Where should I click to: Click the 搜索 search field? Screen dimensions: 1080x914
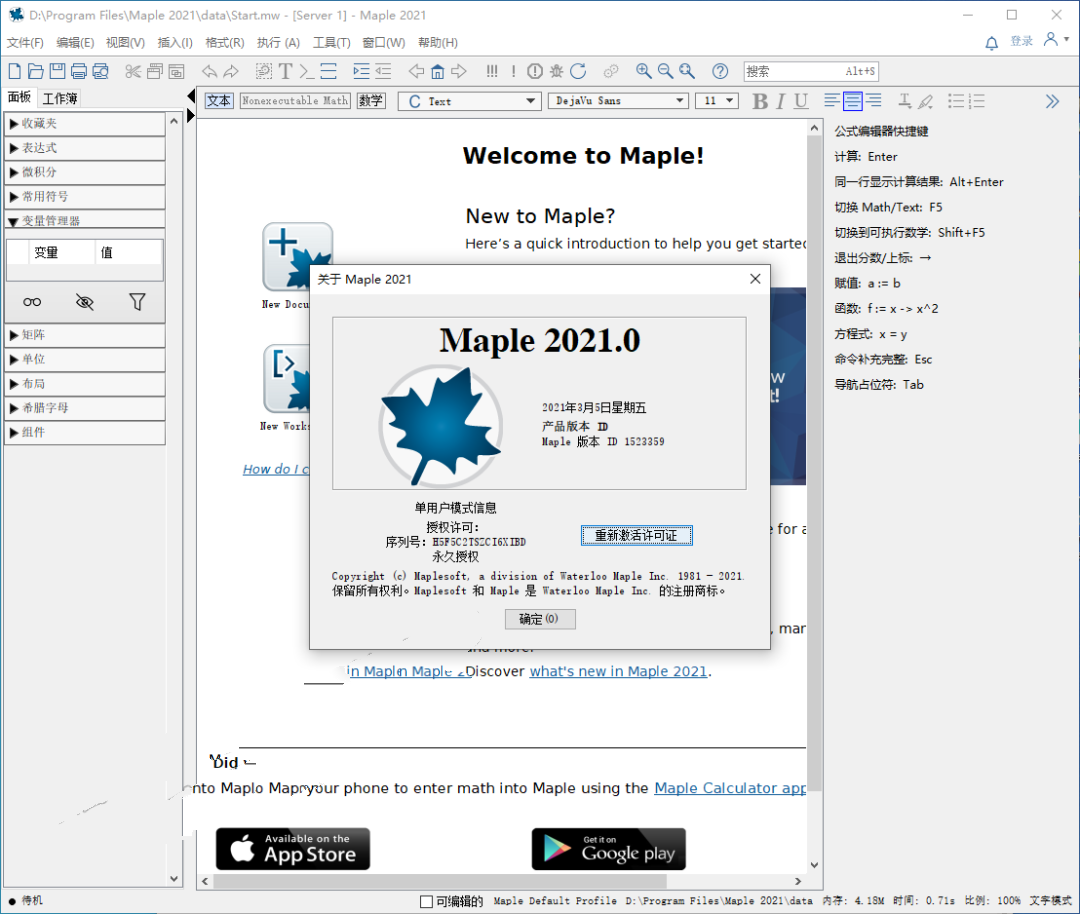(x=811, y=71)
